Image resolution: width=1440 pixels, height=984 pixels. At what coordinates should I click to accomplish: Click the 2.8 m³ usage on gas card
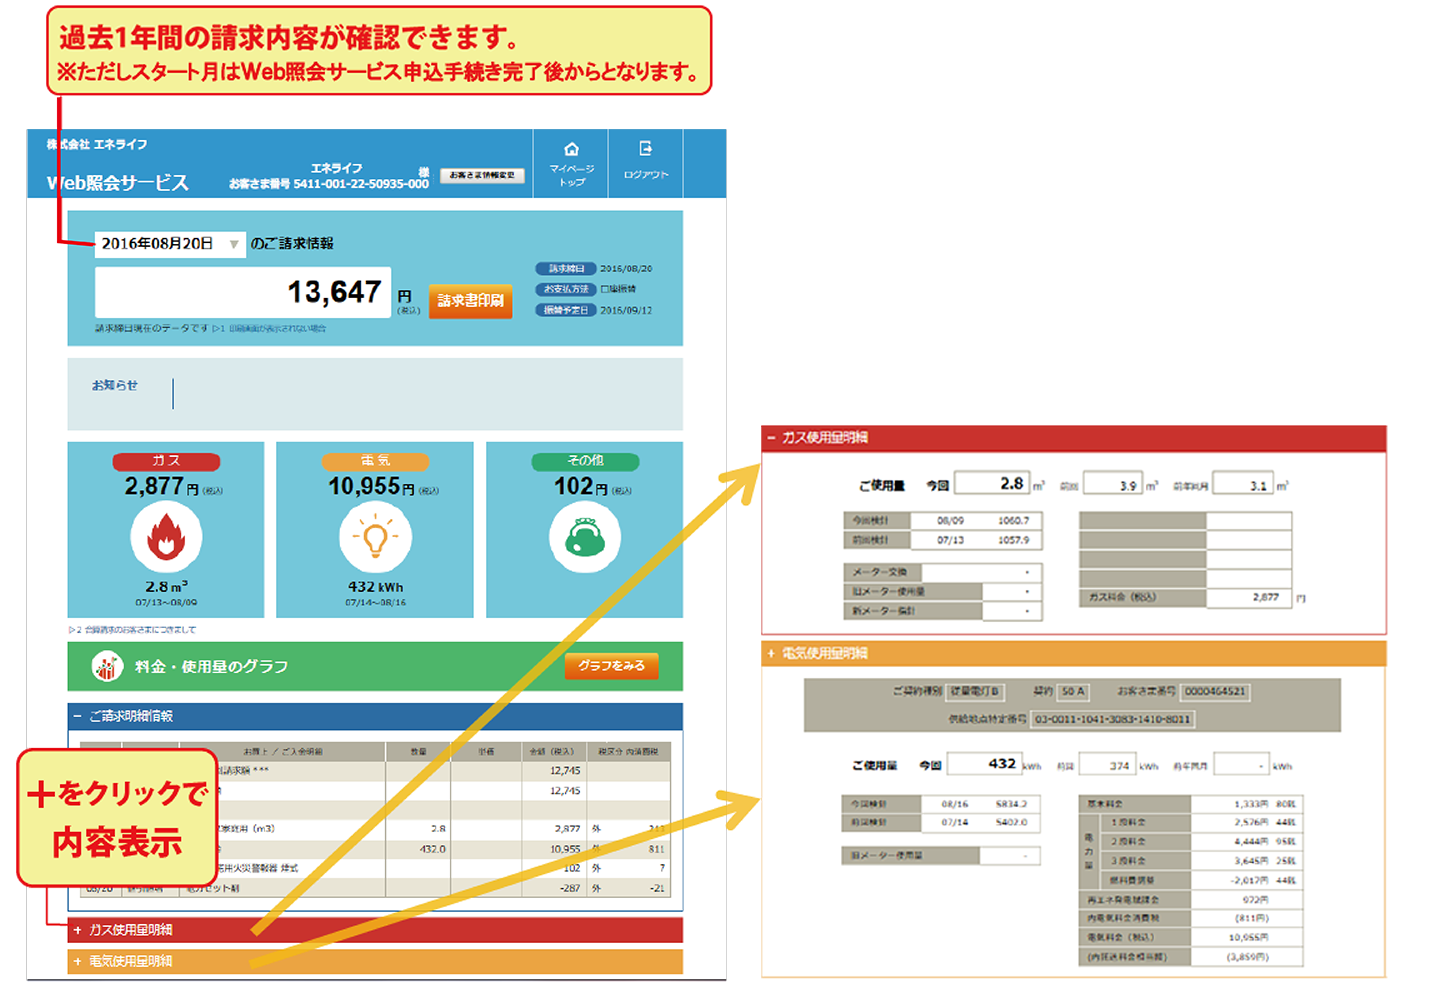[x=166, y=586]
